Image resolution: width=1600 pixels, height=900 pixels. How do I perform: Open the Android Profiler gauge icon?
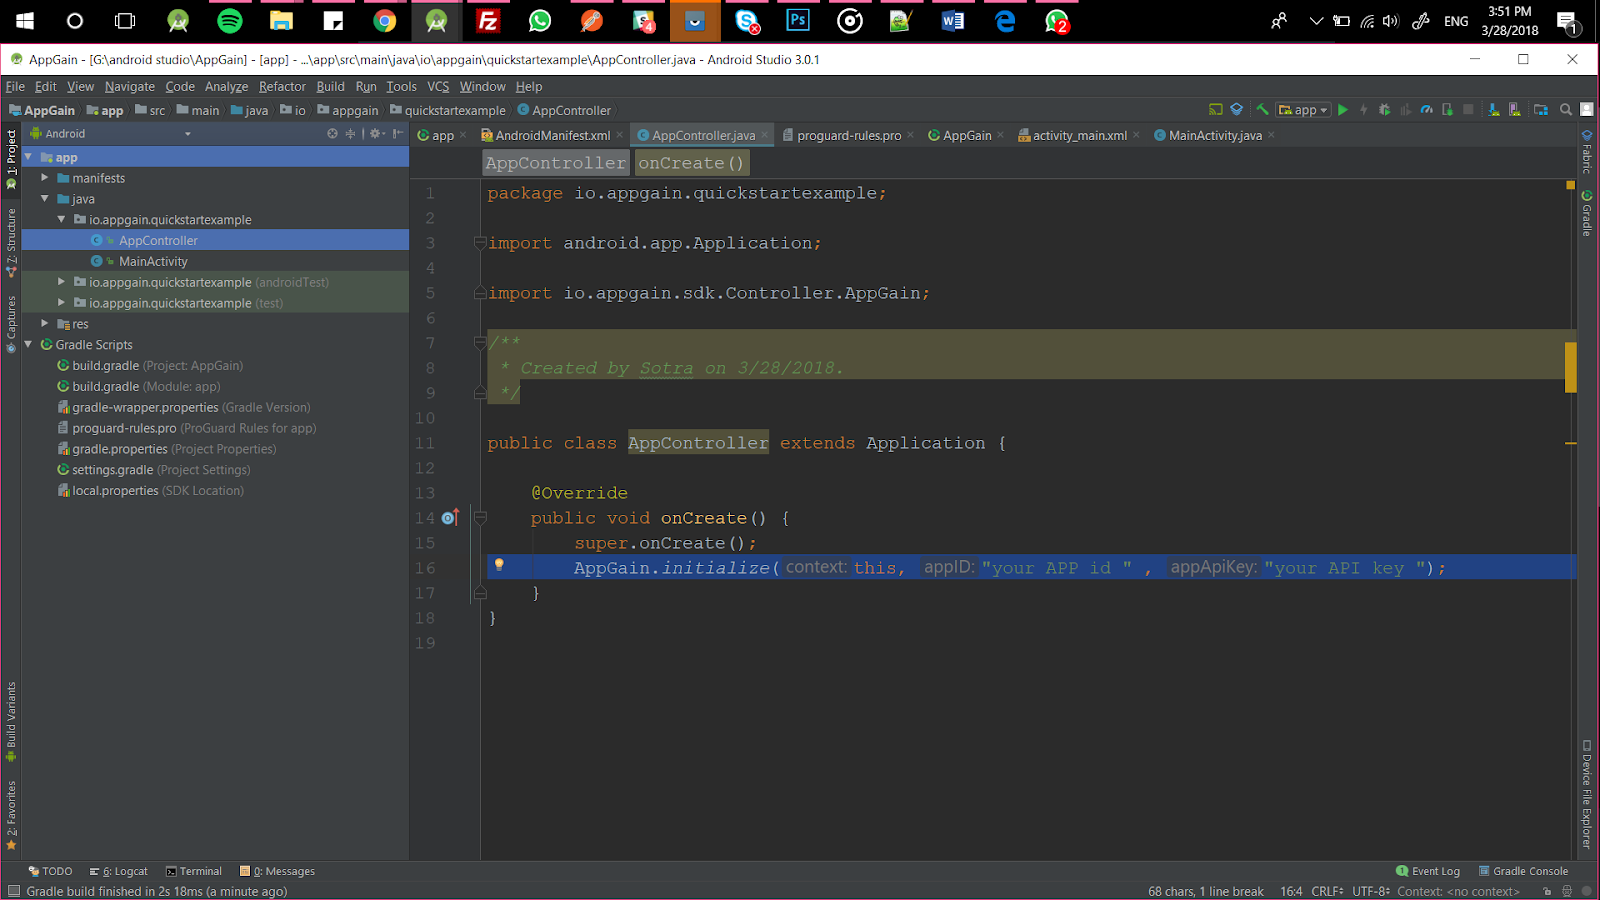tap(1427, 110)
